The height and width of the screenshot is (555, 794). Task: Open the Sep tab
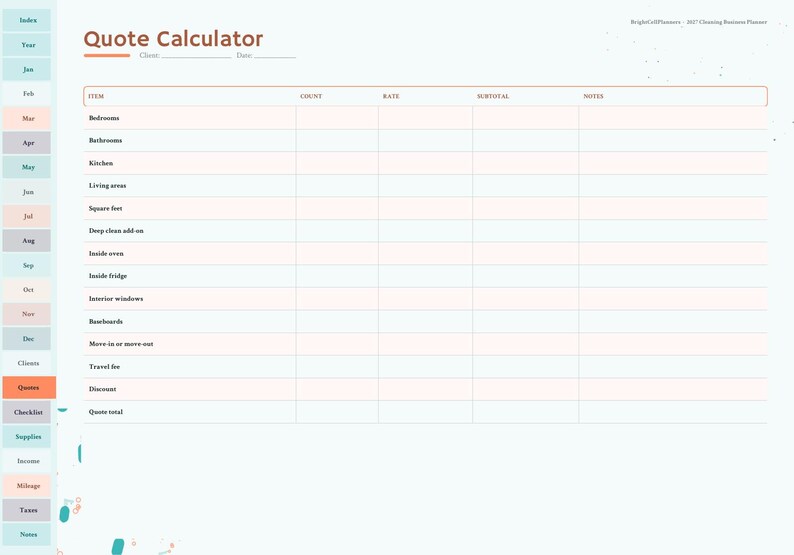27,265
